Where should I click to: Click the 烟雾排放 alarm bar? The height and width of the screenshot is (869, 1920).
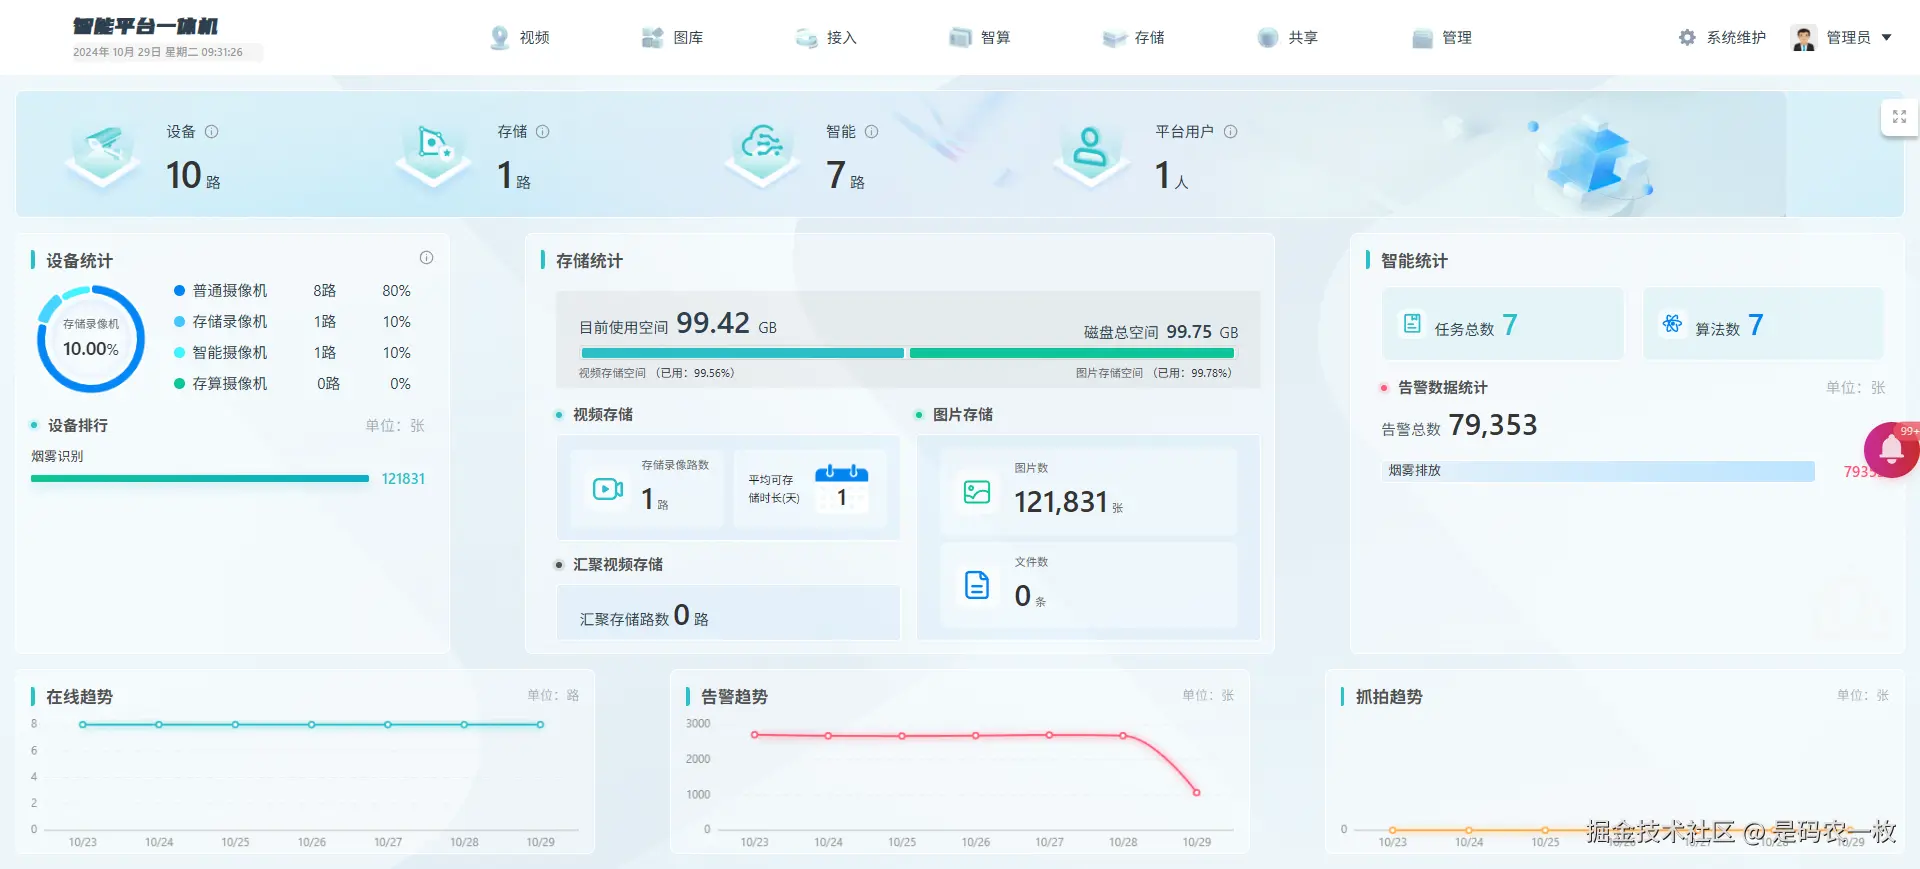[1598, 471]
